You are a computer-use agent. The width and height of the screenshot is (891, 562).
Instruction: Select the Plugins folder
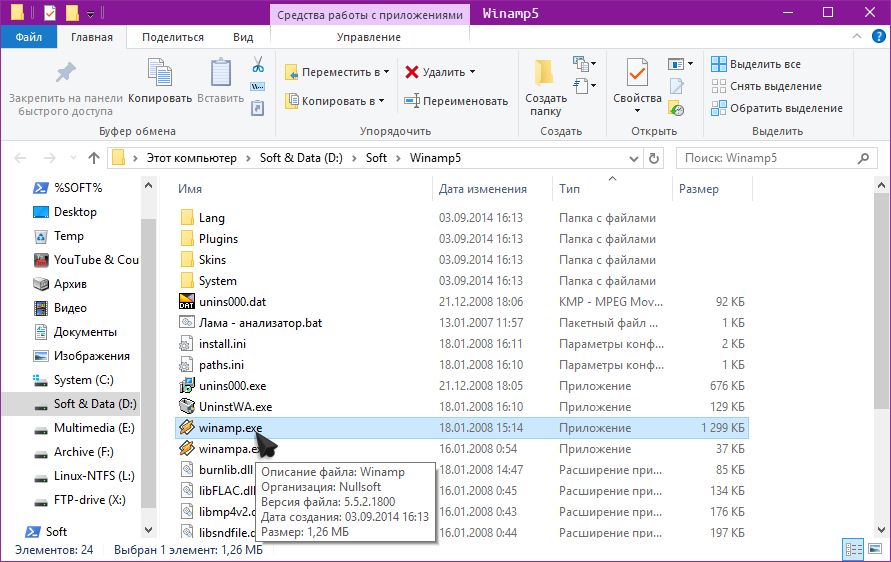218,239
